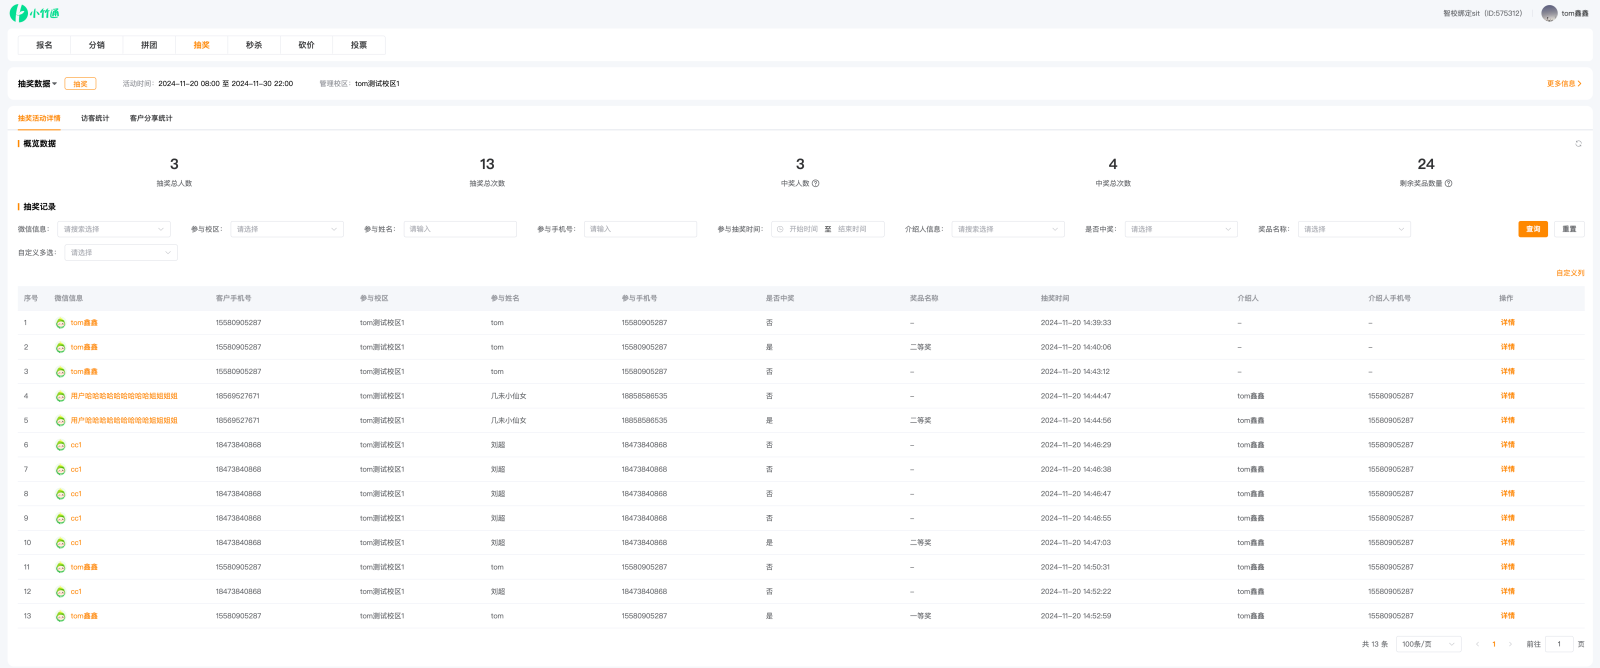This screenshot has width=1600, height=668.
Task: Click the orange 查询 button
Action: click(x=1533, y=229)
